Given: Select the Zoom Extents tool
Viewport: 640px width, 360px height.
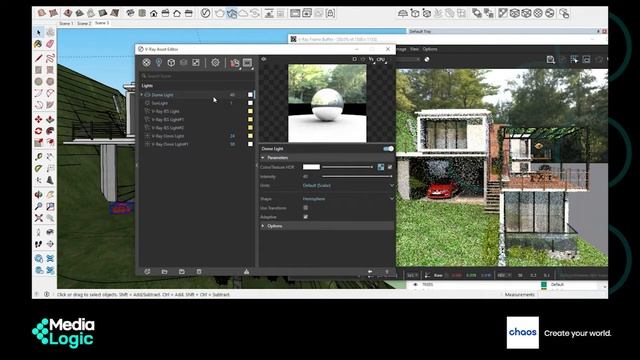Looking at the screenshot, I should pos(38,218).
